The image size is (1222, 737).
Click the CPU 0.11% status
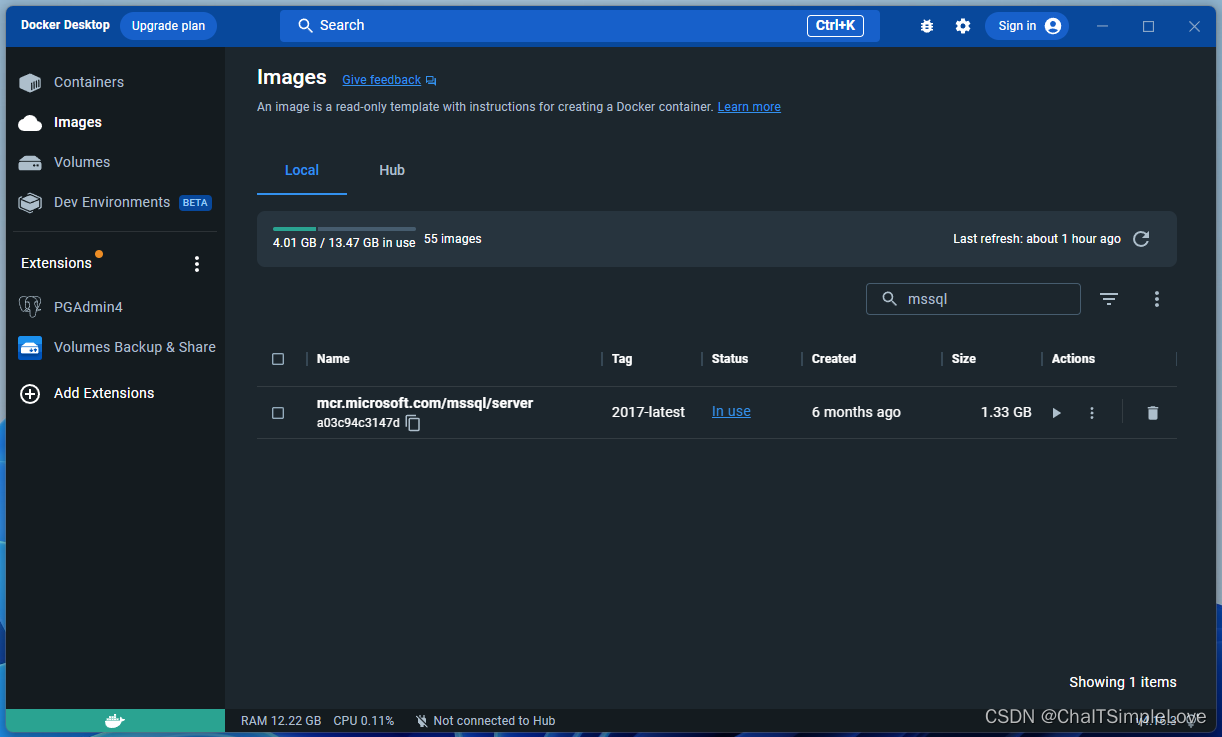coord(364,721)
